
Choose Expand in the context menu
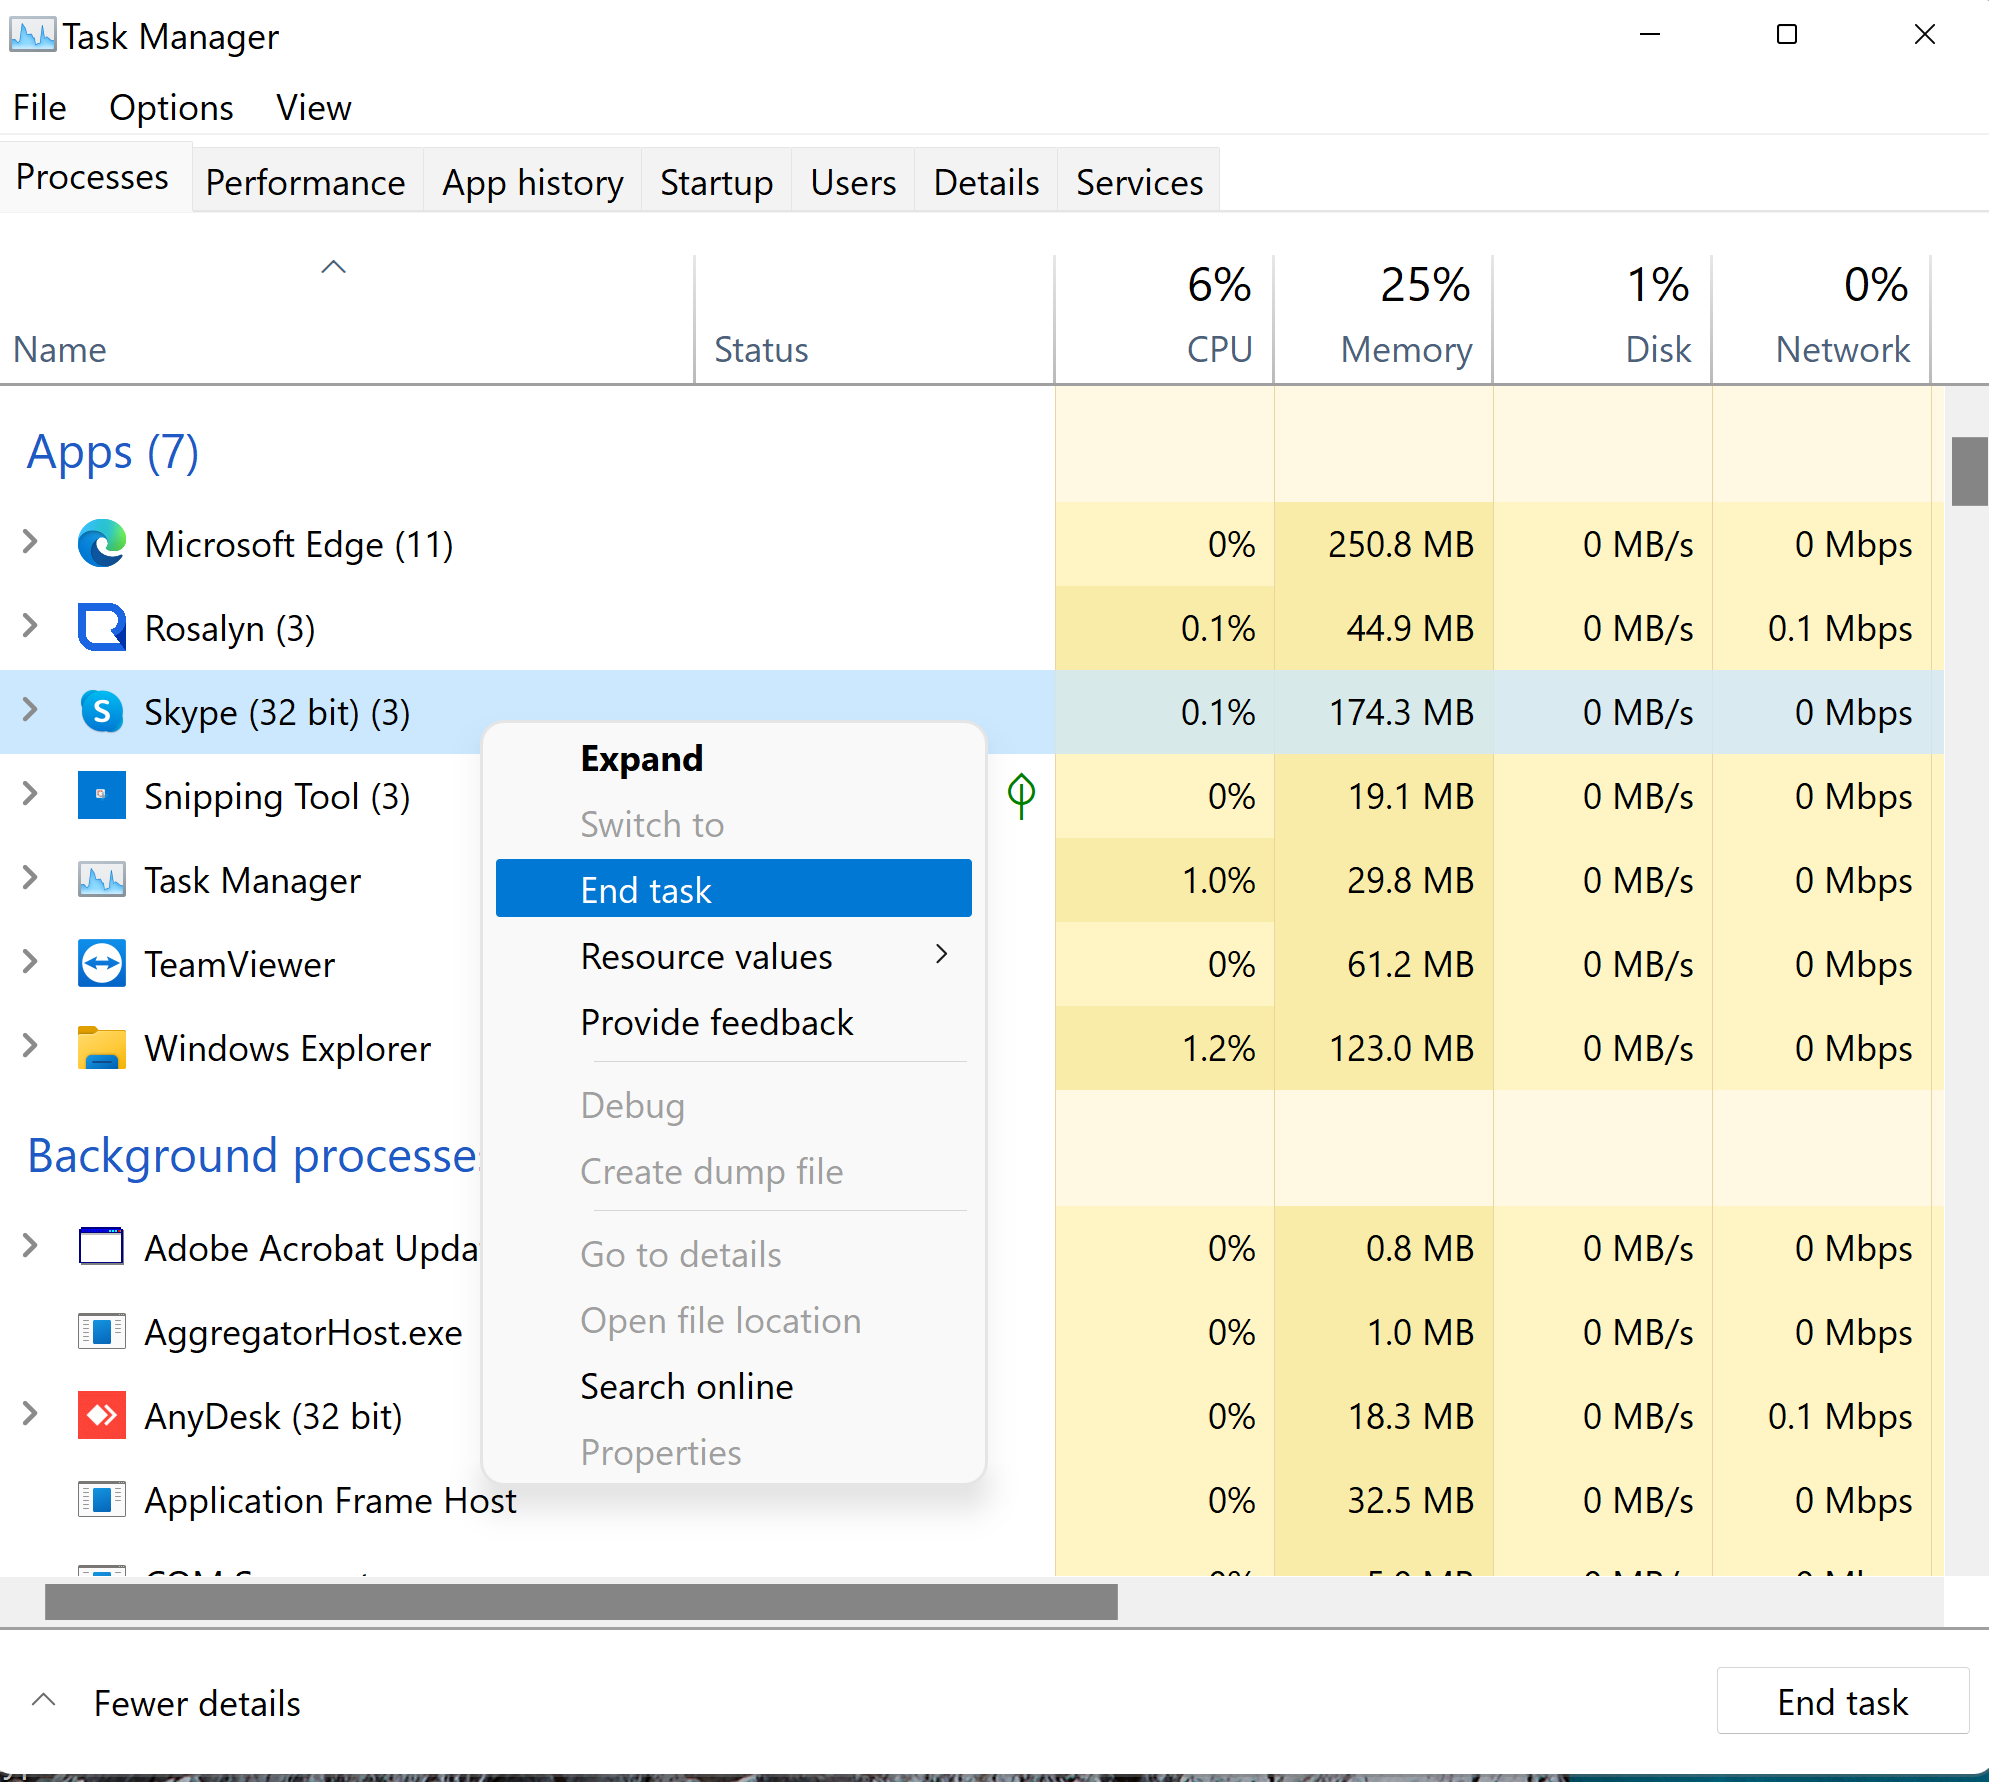coord(734,758)
